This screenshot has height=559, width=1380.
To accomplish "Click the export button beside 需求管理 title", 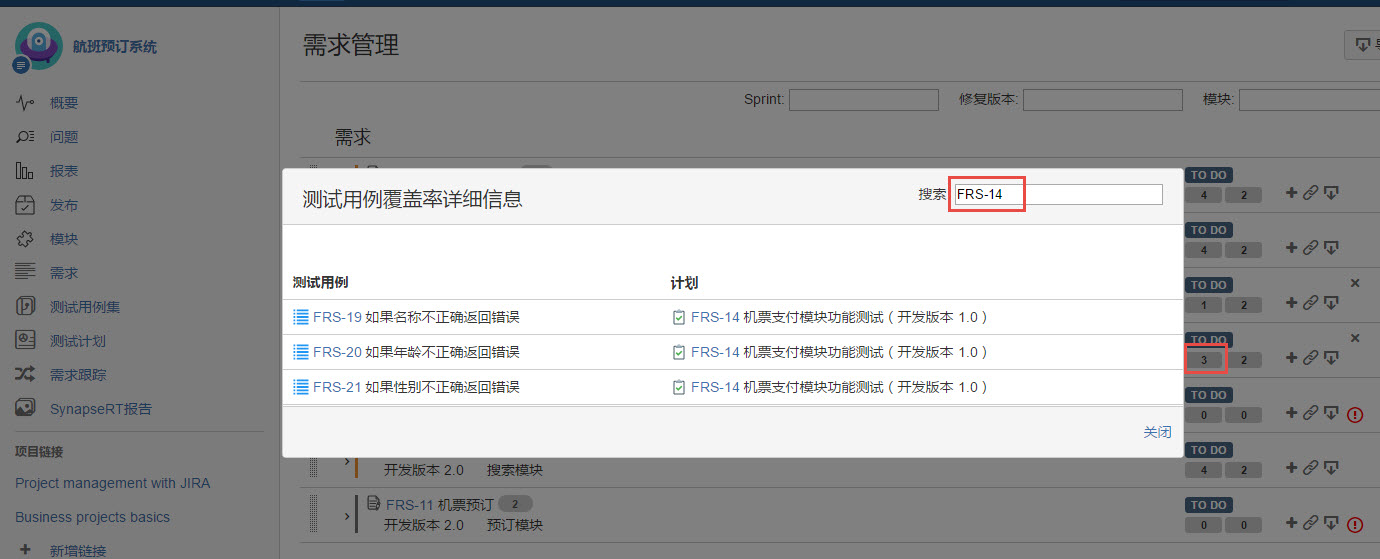I will click(x=1362, y=45).
